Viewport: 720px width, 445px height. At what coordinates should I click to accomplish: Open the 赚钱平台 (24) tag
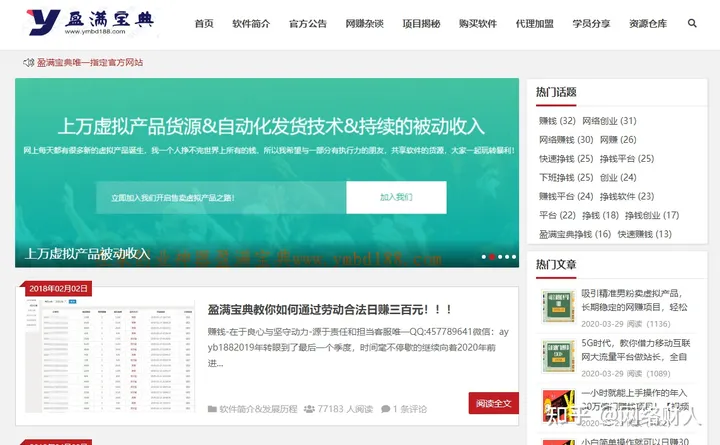[x=566, y=196]
